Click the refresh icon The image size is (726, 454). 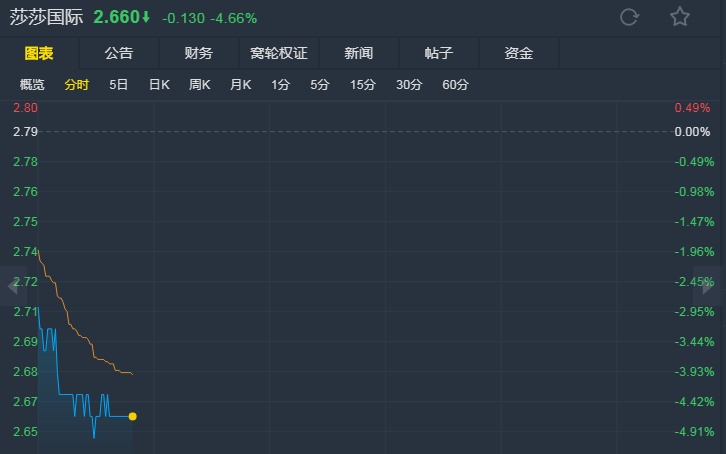[629, 17]
